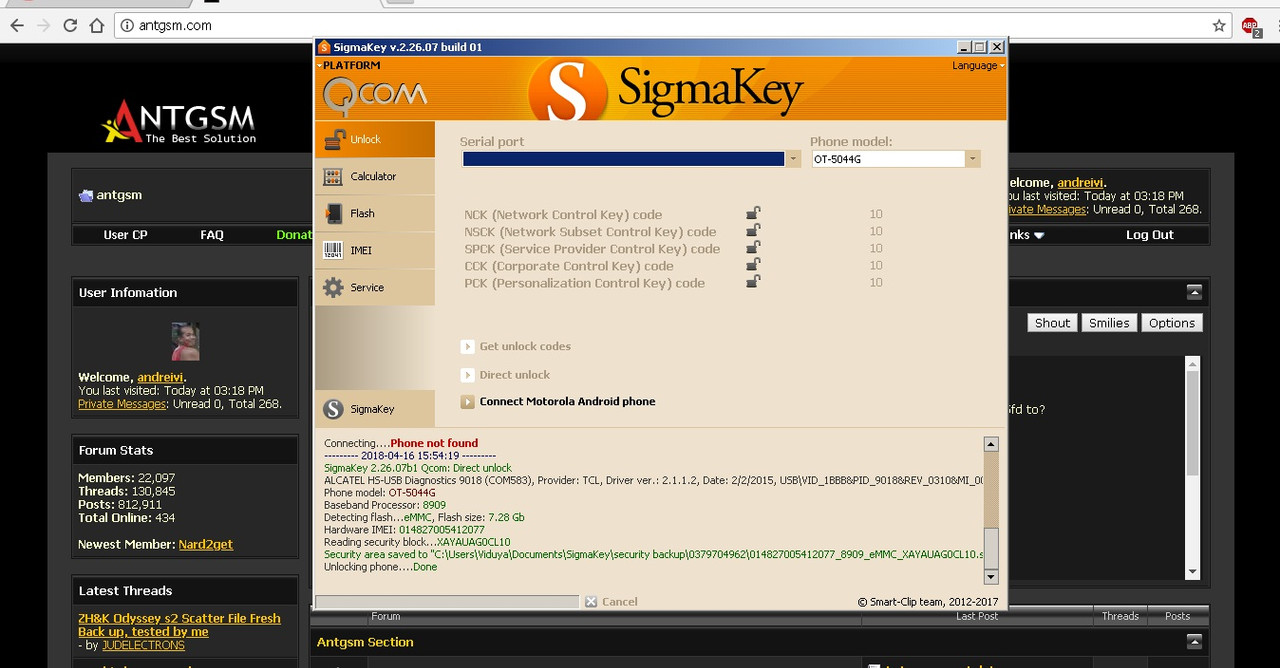The width and height of the screenshot is (1280, 668).
Task: Collapse the Antgsm Section panel
Action: (x=1194, y=641)
